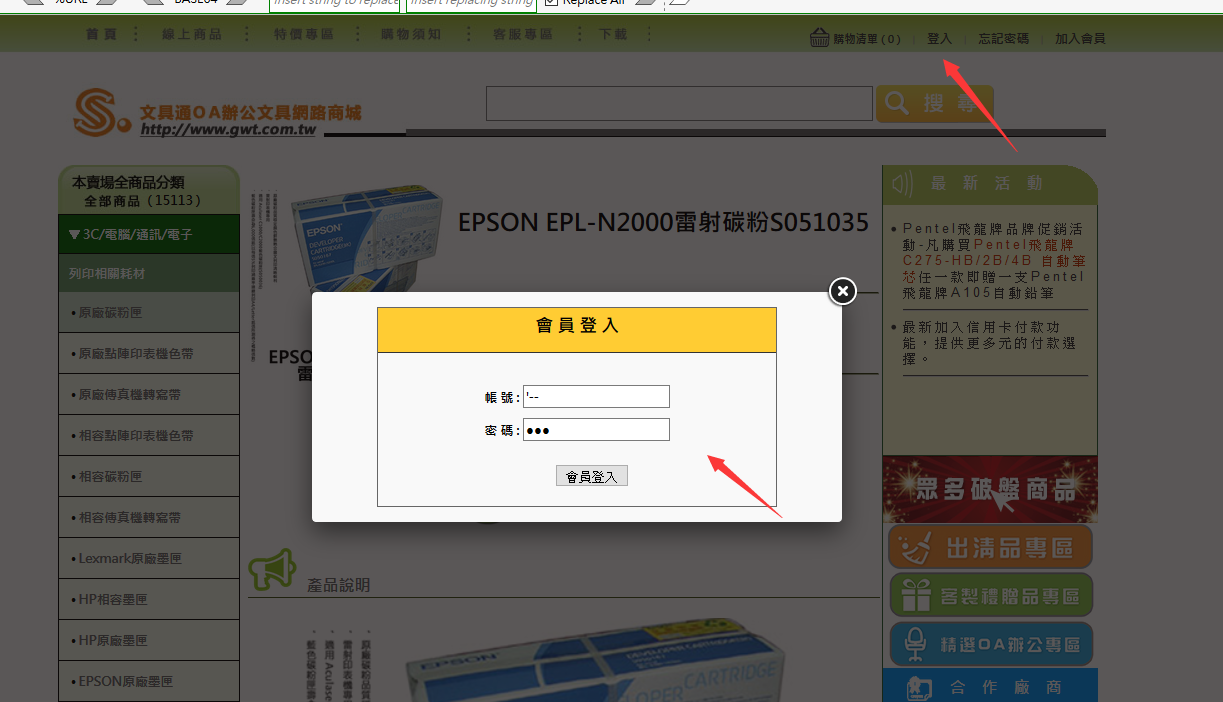The image size is (1223, 702).
Task: Select HP原廠墨匣 in the sidebar
Action: pyautogui.click(x=148, y=640)
